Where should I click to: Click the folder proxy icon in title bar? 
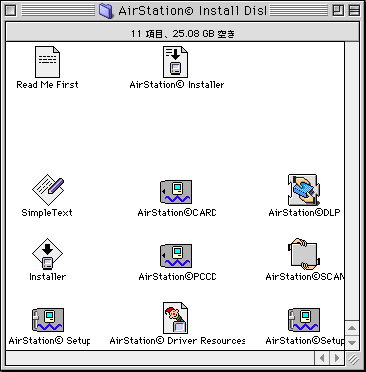(x=106, y=11)
